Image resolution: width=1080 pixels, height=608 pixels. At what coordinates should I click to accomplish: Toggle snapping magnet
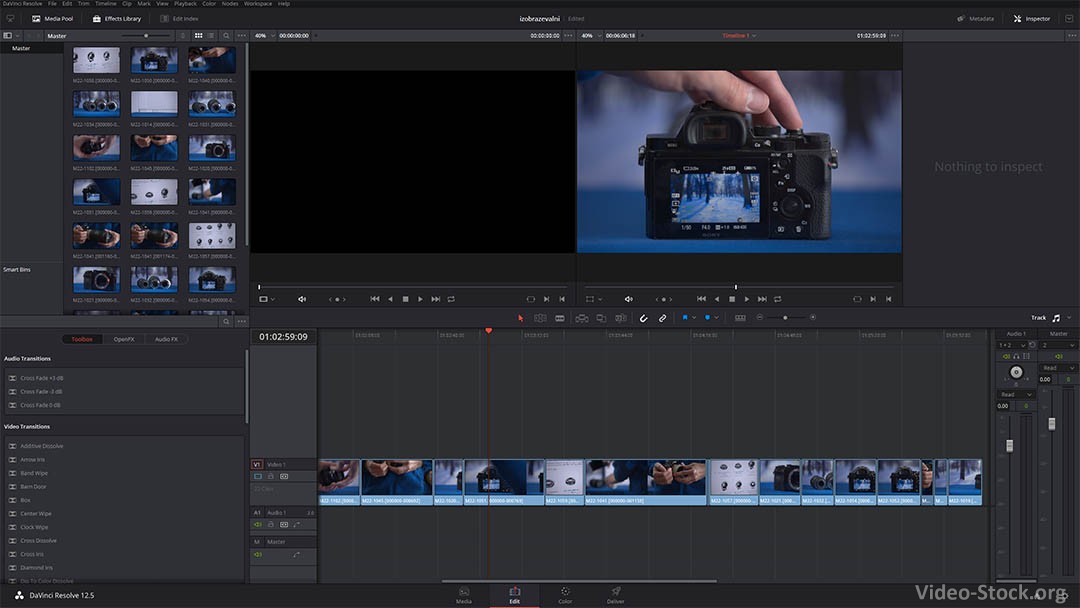643,318
